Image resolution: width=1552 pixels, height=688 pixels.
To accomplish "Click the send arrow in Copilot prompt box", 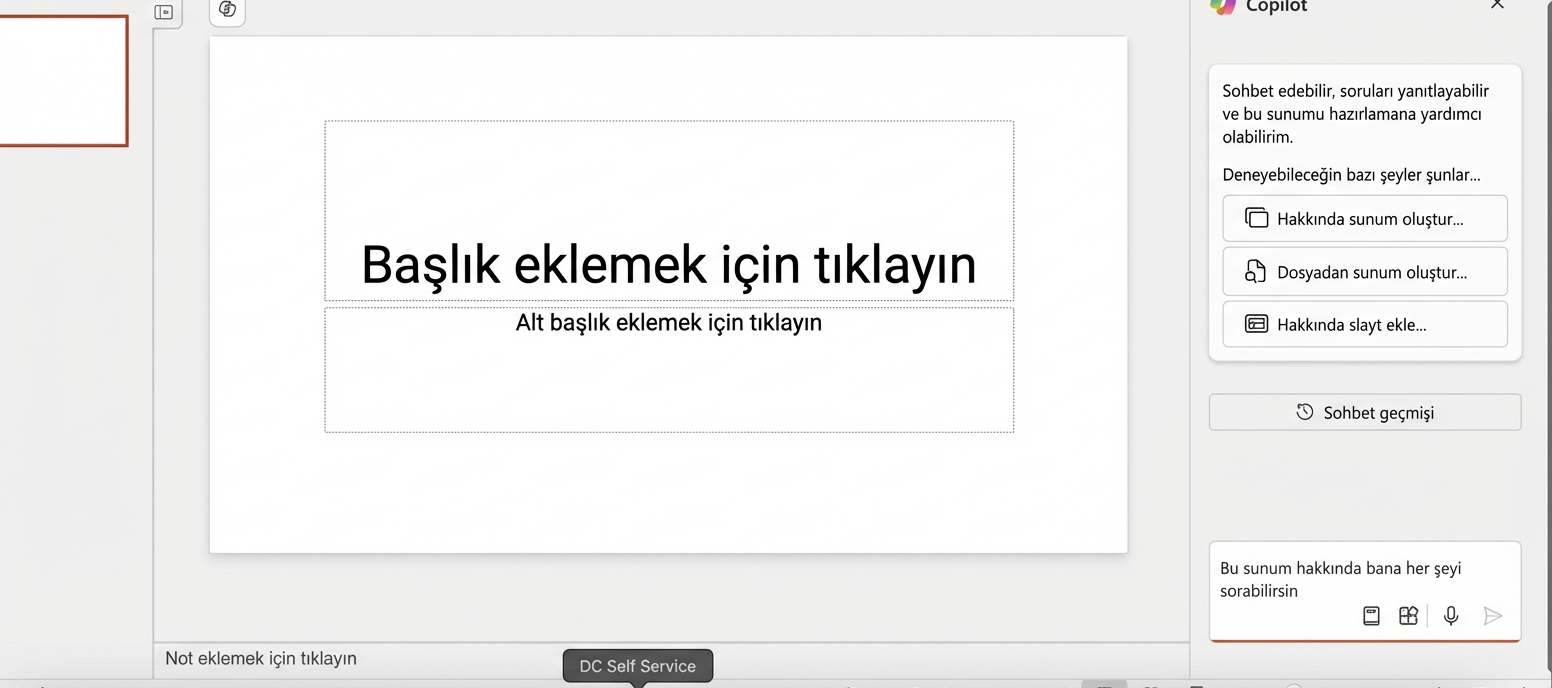I will [1493, 616].
